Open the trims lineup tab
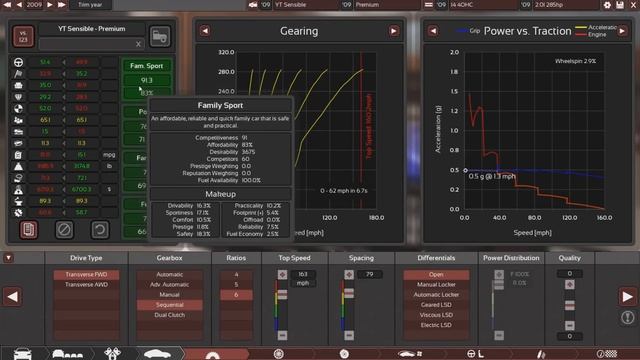Screen dimensions: 640x360 (68, 354)
